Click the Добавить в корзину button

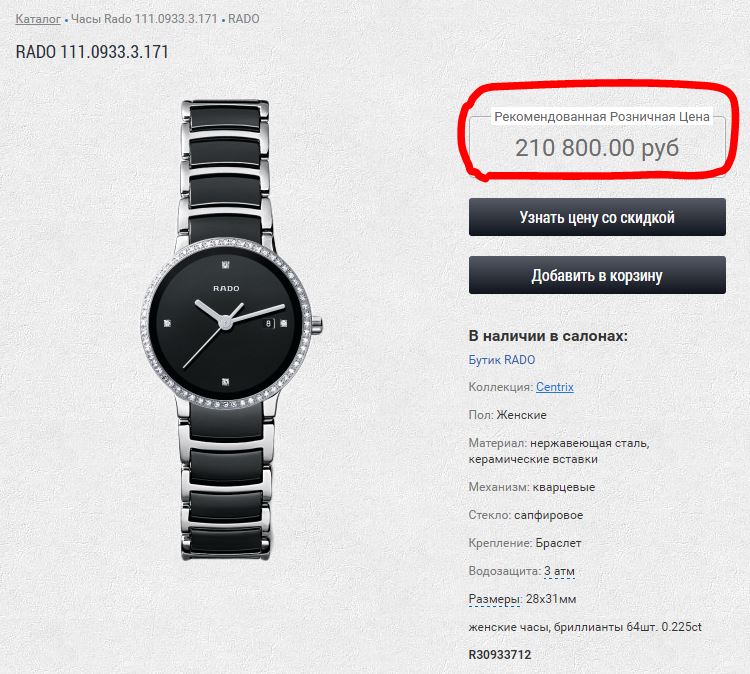coord(597,275)
